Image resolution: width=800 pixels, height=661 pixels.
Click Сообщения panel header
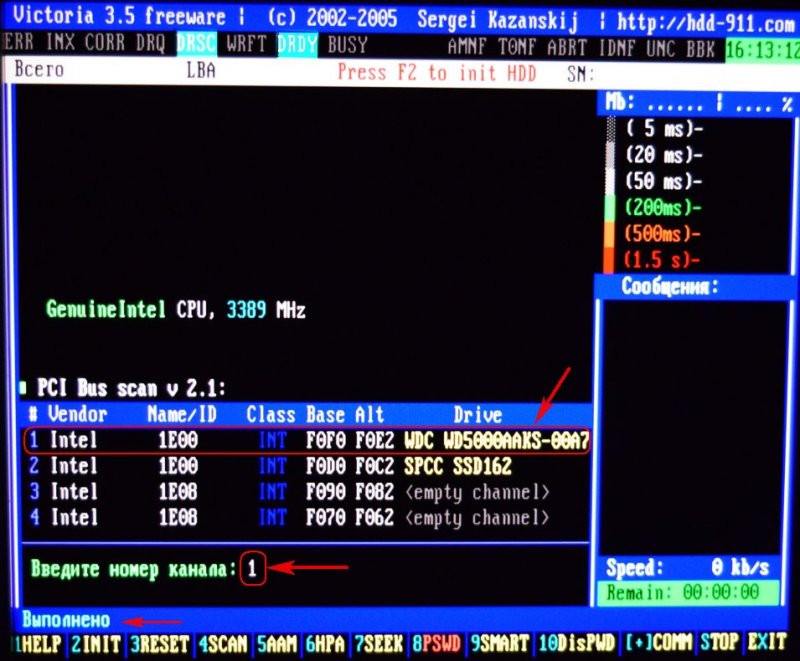tap(670, 287)
